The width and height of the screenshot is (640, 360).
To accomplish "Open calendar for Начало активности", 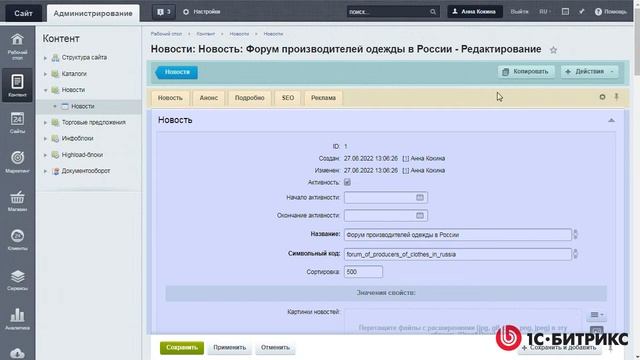I will pyautogui.click(x=420, y=198).
